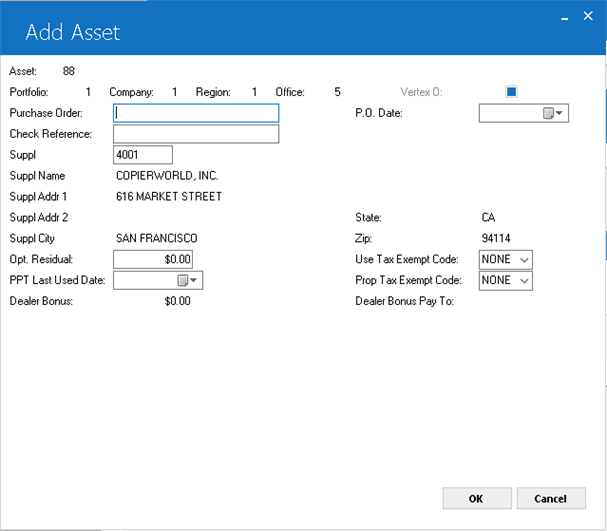The image size is (607, 531).
Task: Open the P.O. Date calendar picker icon
Action: tap(548, 113)
